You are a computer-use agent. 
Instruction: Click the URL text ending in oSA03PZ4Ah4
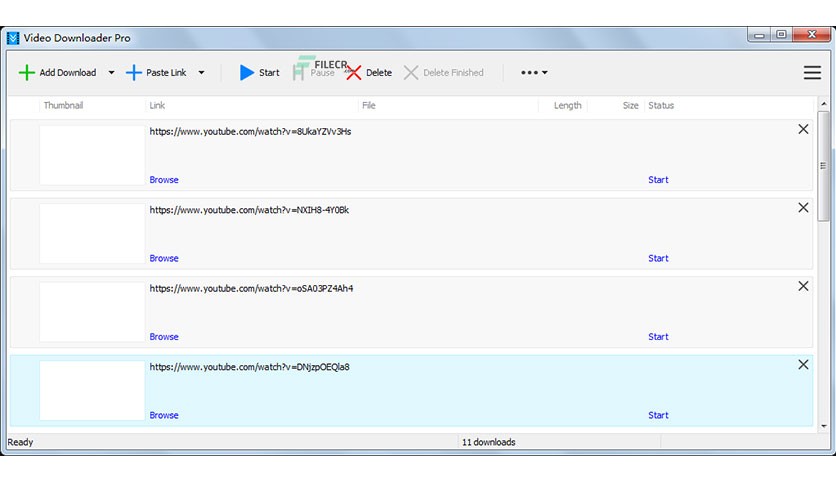pos(251,288)
